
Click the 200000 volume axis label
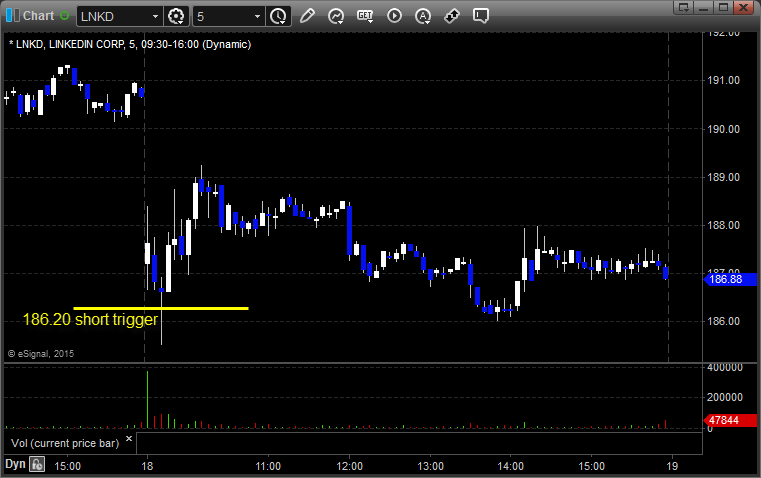725,397
